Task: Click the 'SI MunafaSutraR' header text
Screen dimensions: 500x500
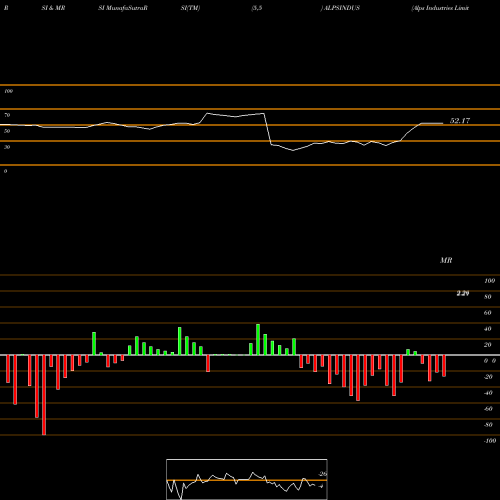Action: tap(123, 8)
